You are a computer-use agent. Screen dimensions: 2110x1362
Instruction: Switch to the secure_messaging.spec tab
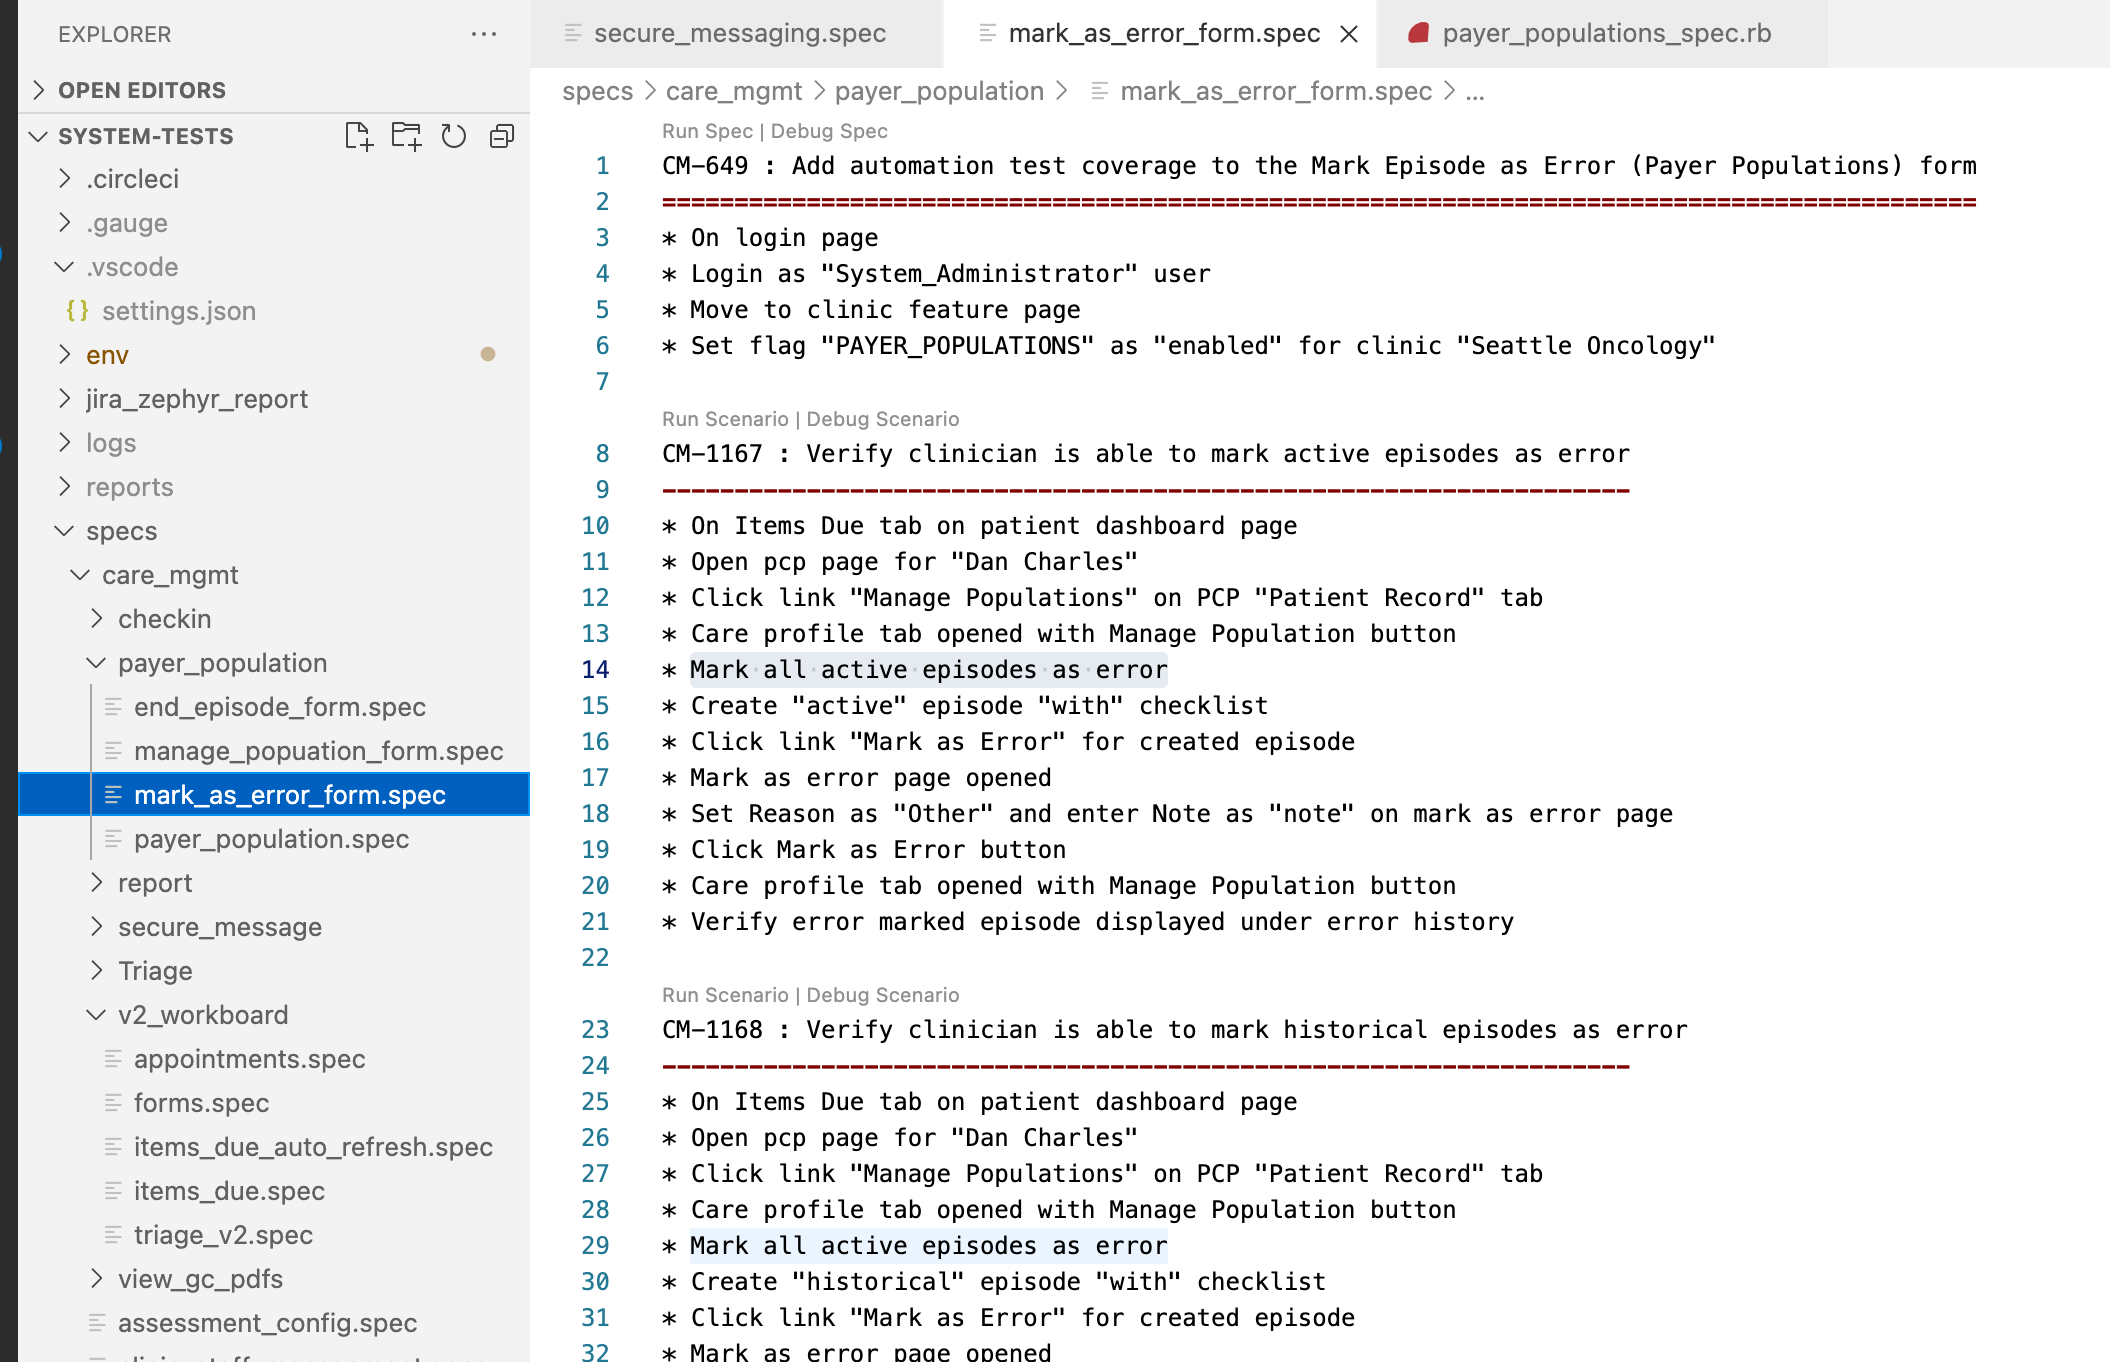pyautogui.click(x=740, y=33)
